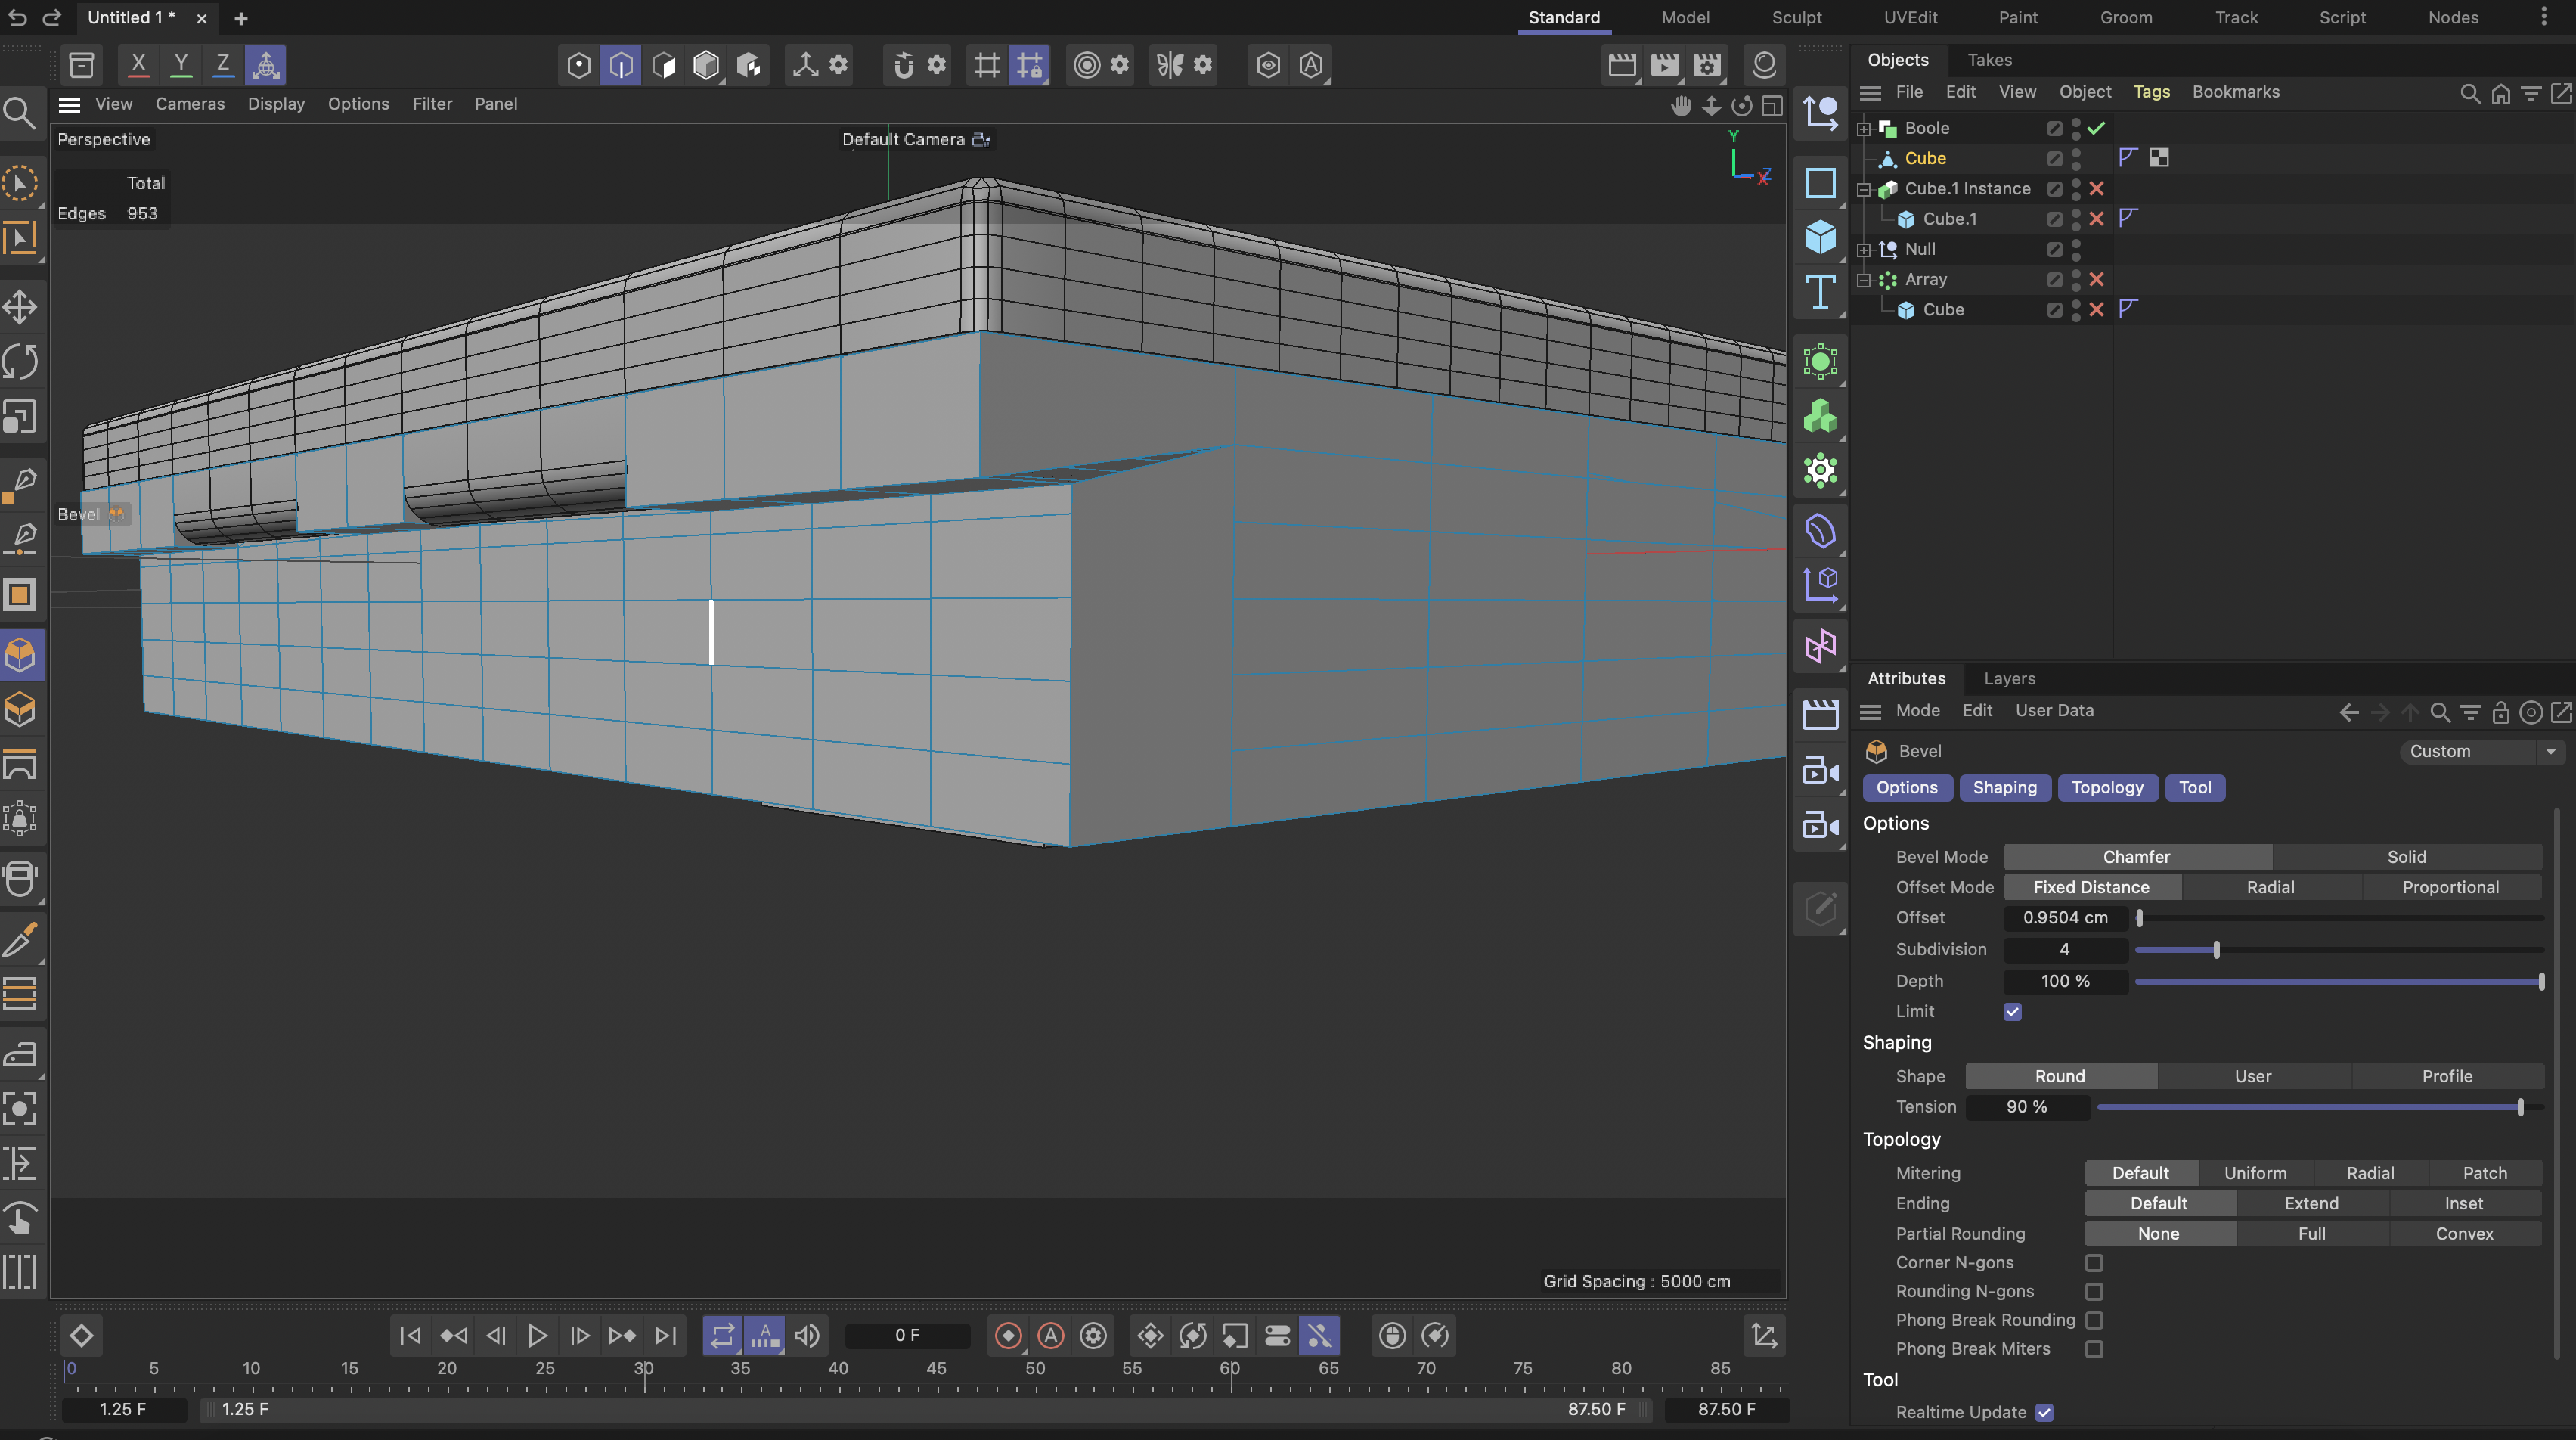Activate the Scale tool

20,417
